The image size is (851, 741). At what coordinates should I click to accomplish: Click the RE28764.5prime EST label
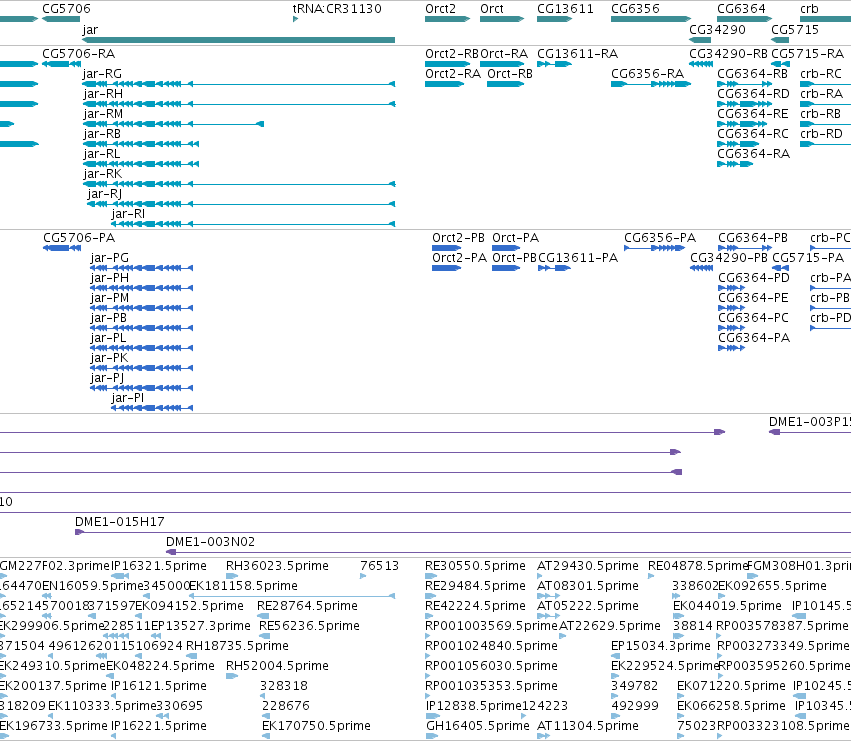click(307, 606)
